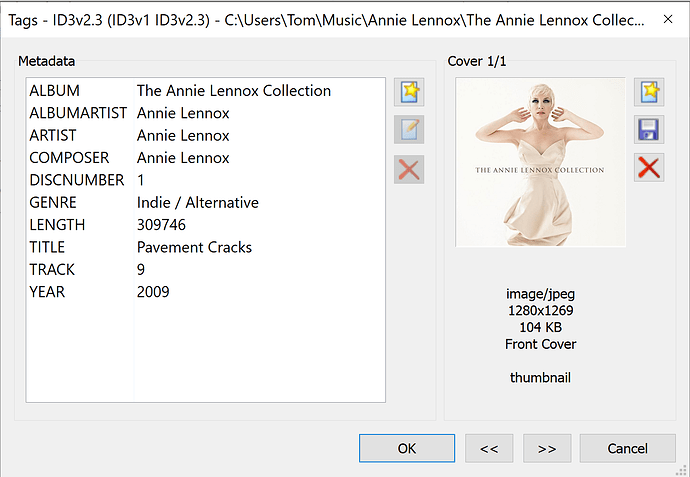Select the ALBUMARTIST tag row
This screenshot has height=477, width=690.
tap(206, 113)
